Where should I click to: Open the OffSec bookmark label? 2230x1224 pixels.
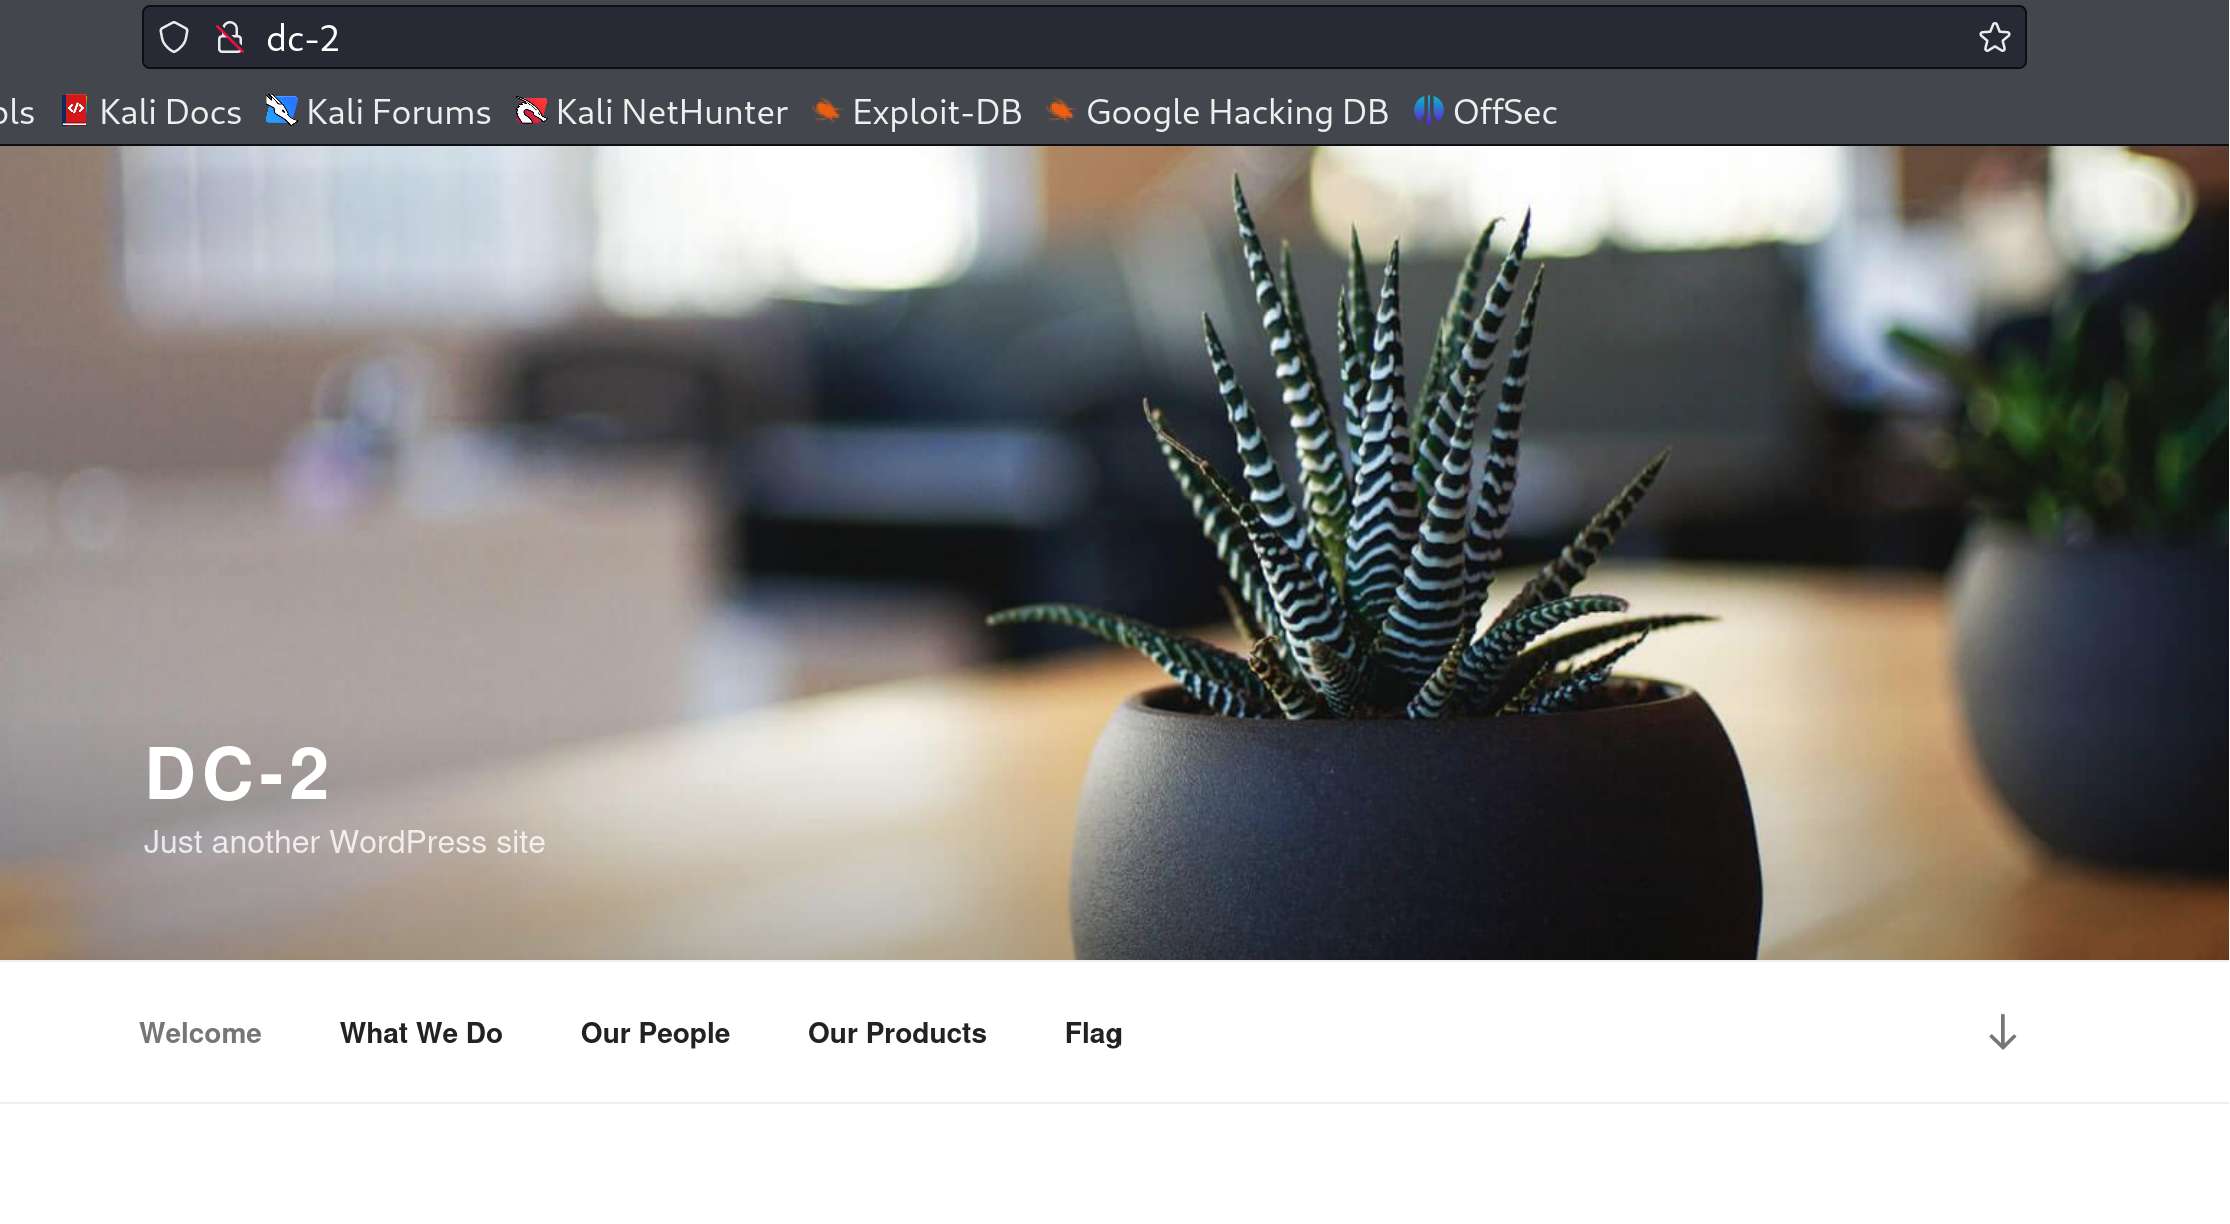point(1504,112)
